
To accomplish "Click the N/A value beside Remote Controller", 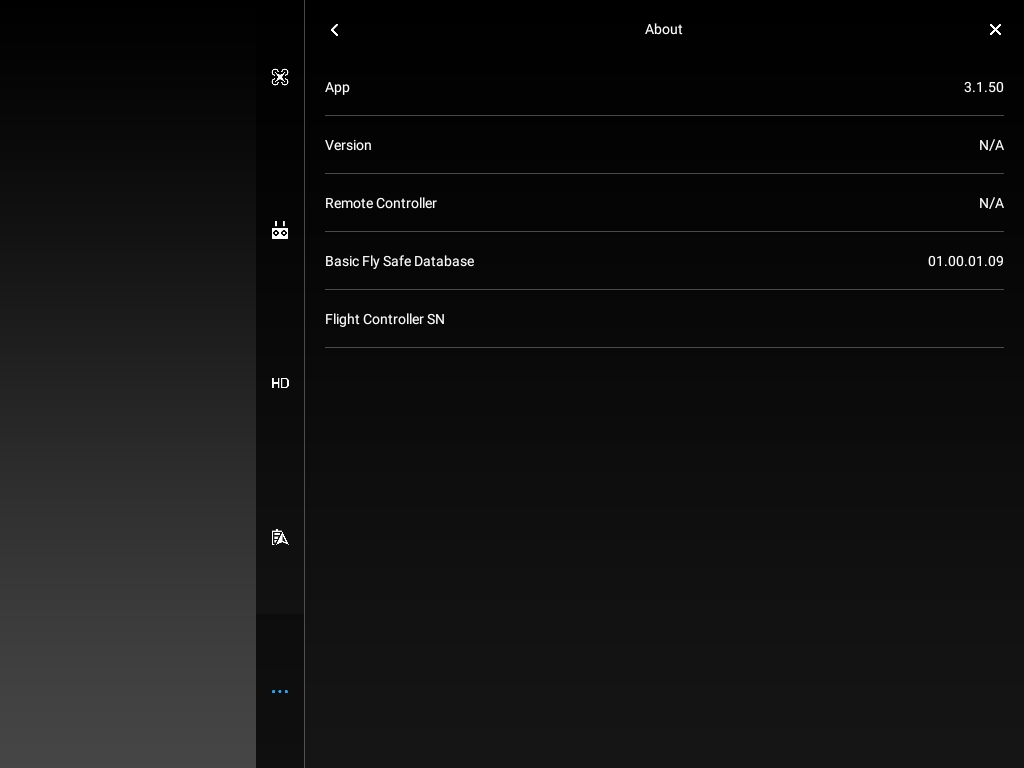I will tap(991, 203).
